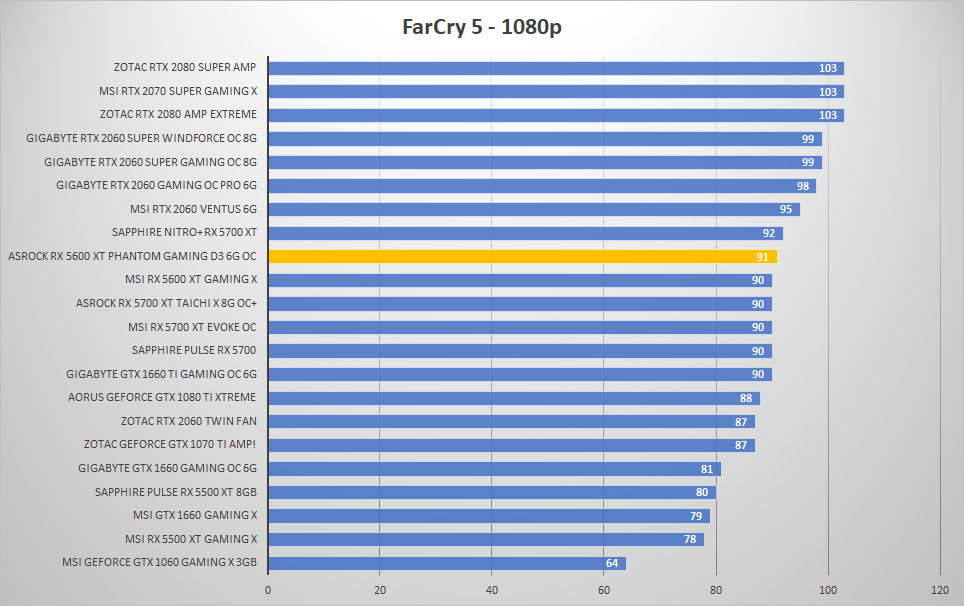
Task: Click the SAPPHIRE NITRO+ RX 5700 XT bar
Action: 526,233
